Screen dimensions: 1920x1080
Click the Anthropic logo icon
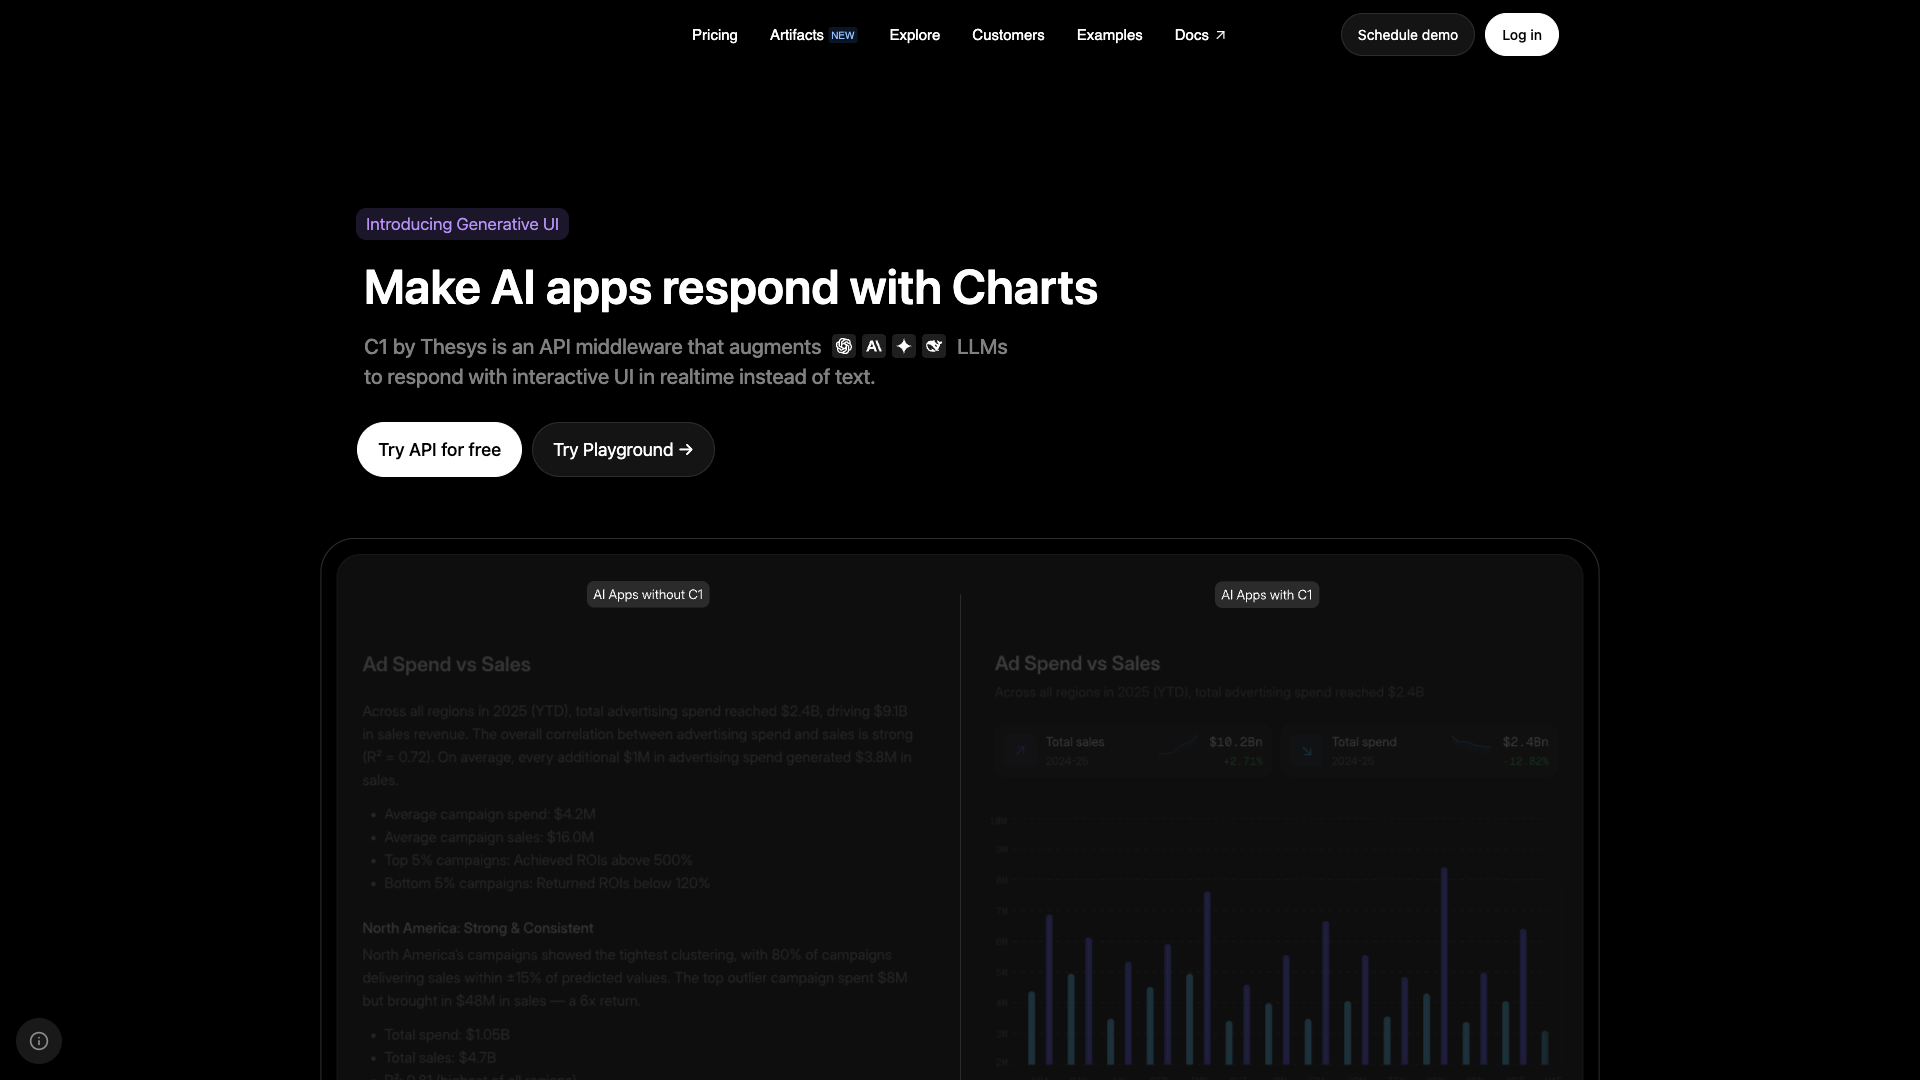coord(874,346)
